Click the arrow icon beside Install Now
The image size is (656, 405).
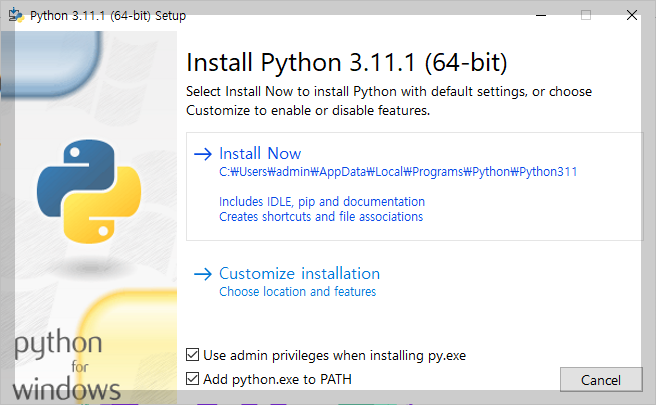203,154
